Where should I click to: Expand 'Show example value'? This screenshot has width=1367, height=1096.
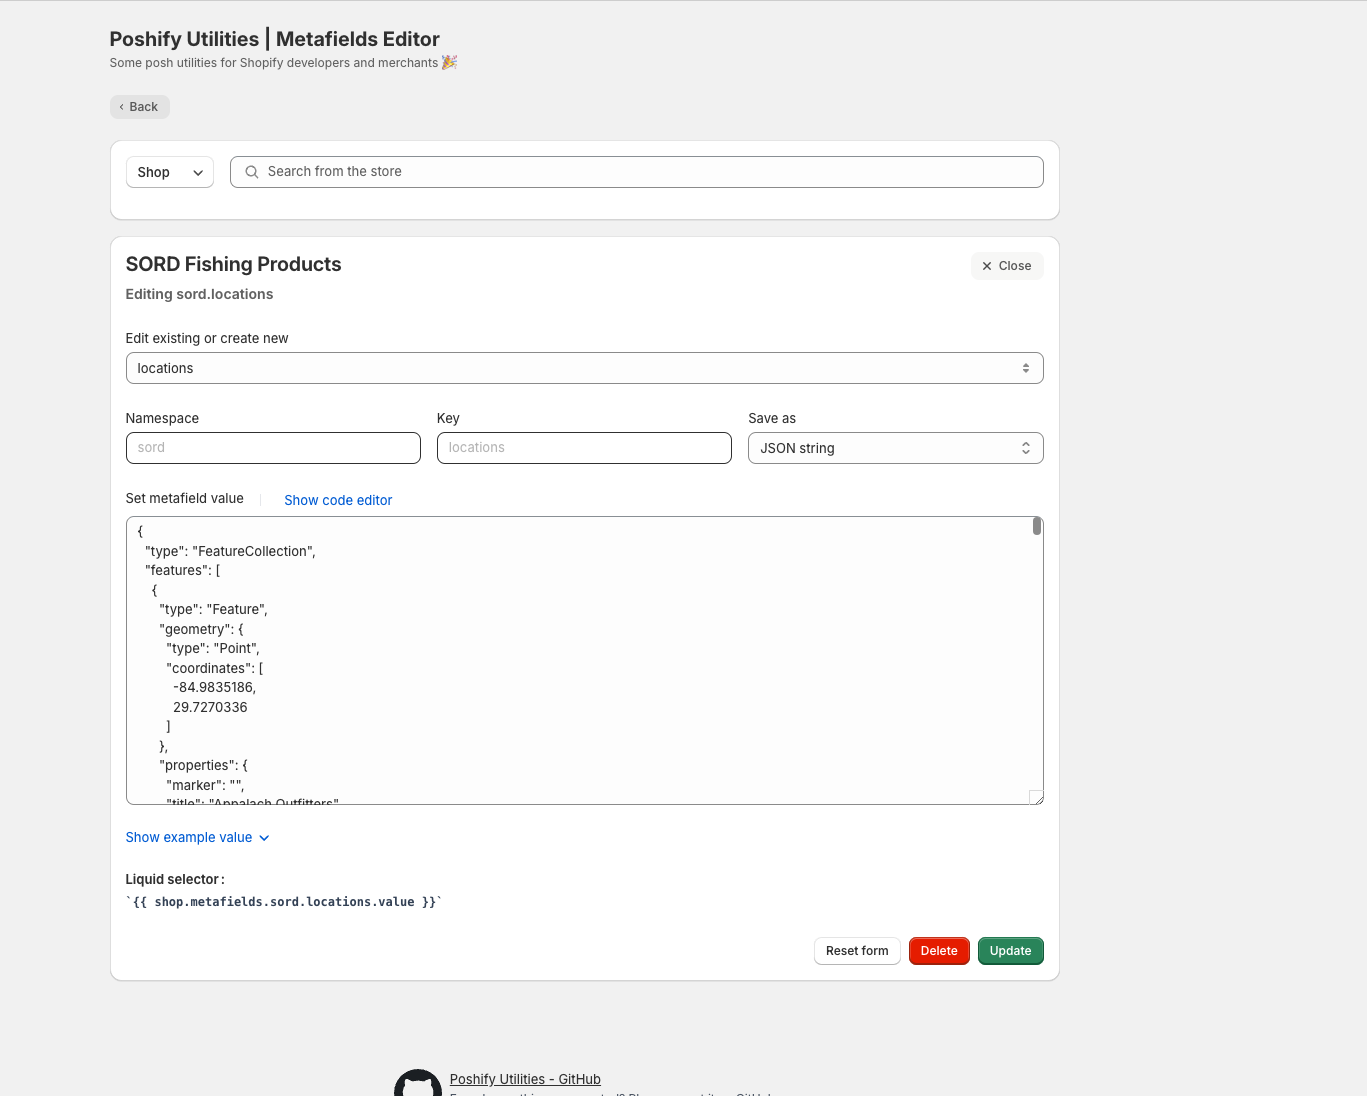click(x=197, y=838)
